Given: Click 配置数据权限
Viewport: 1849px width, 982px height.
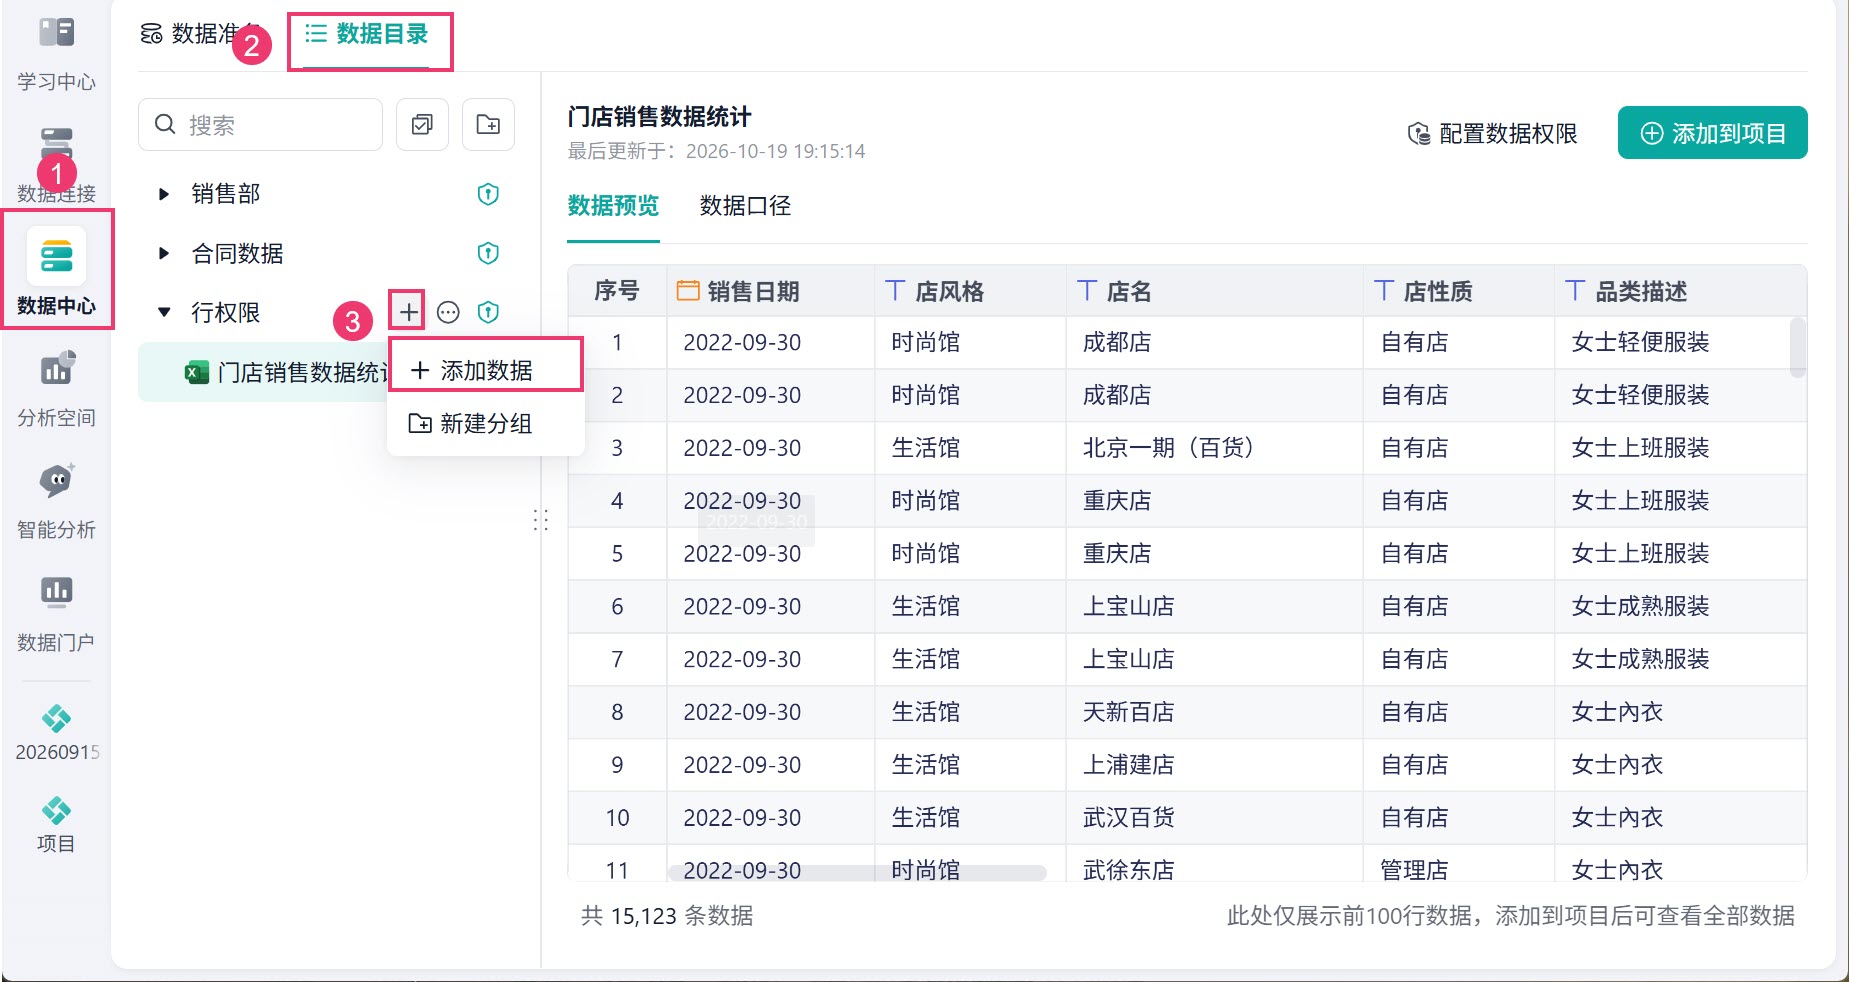Looking at the screenshot, I should (x=1492, y=133).
